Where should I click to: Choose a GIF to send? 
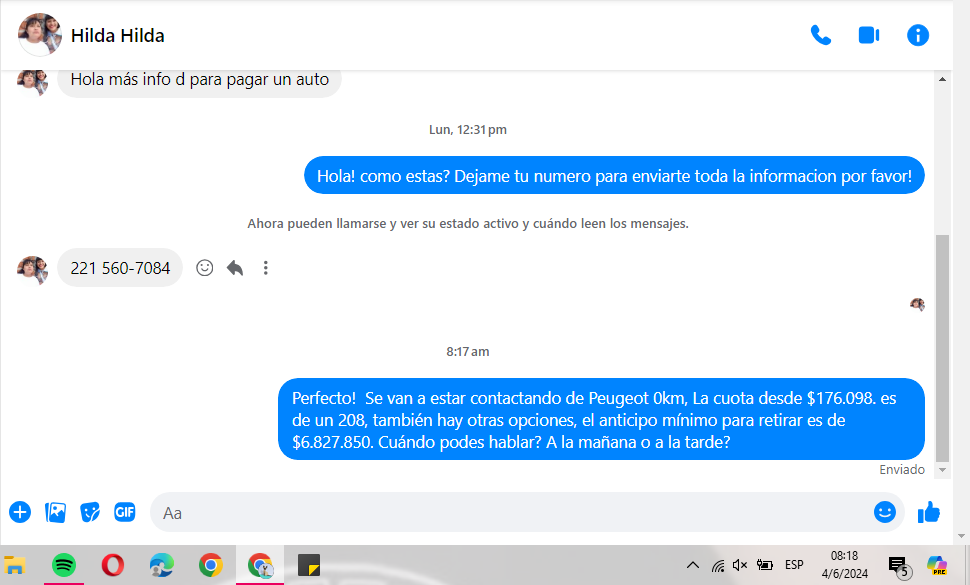coord(125,512)
